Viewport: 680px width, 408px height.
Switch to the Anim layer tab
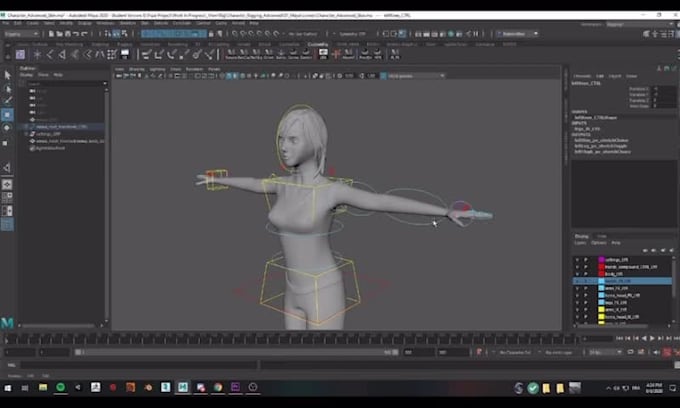602,236
